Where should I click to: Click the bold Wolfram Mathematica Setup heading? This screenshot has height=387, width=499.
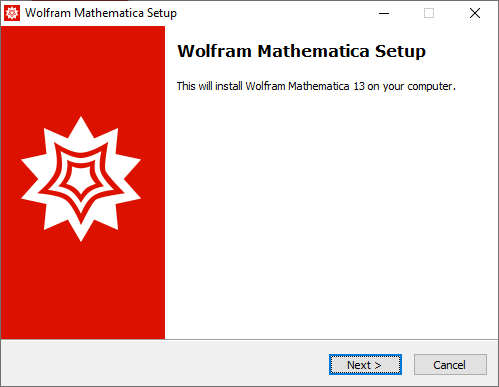tap(301, 51)
